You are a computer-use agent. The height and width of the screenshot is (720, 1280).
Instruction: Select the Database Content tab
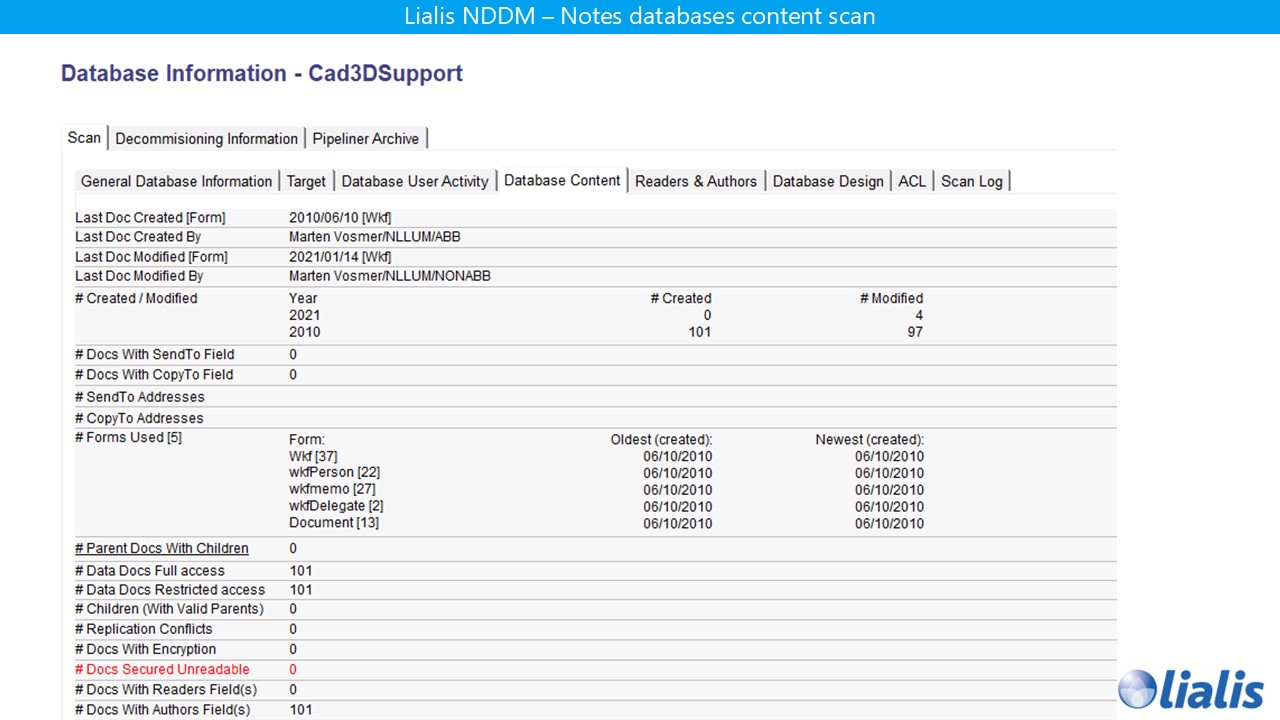[x=562, y=181]
